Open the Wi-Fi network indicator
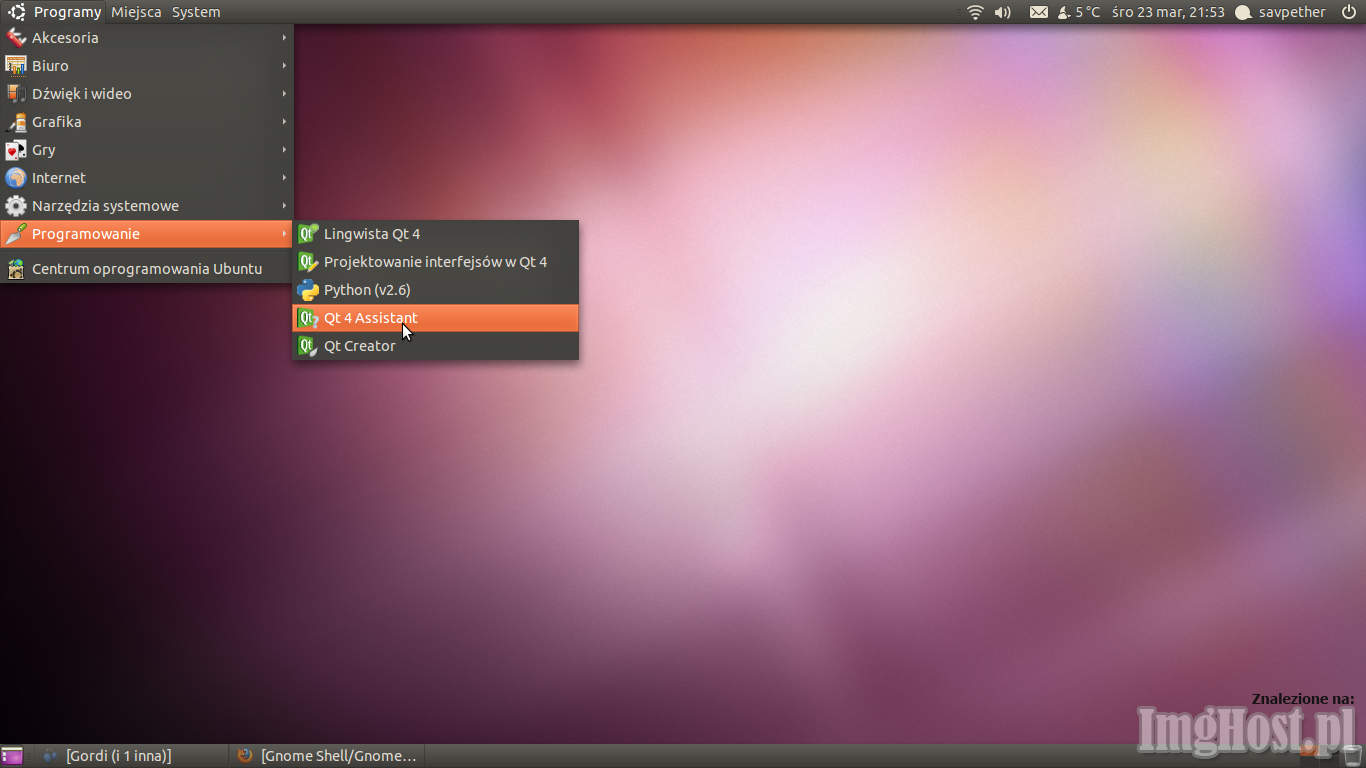Screen dimensions: 1366x768 (975, 12)
